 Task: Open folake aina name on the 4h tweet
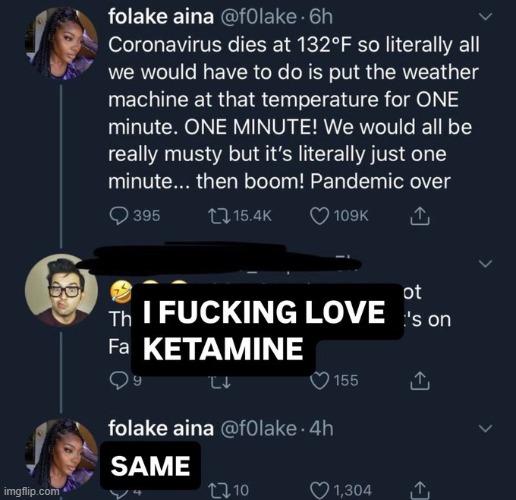[161, 428]
